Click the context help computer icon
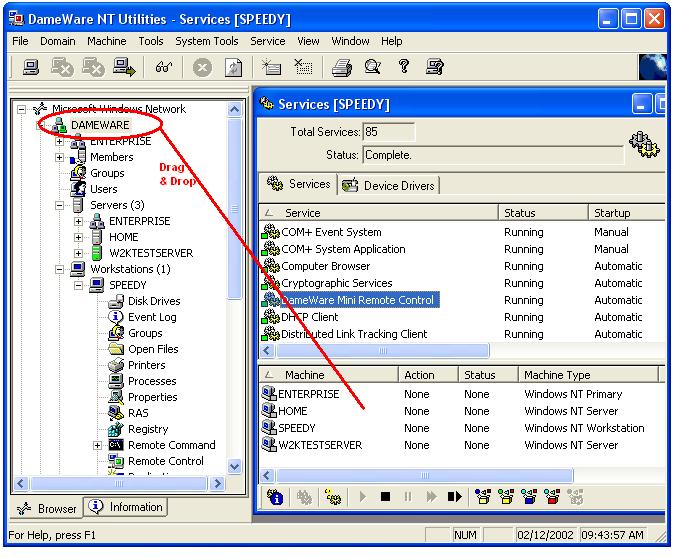The image size is (680, 558). (x=435, y=67)
